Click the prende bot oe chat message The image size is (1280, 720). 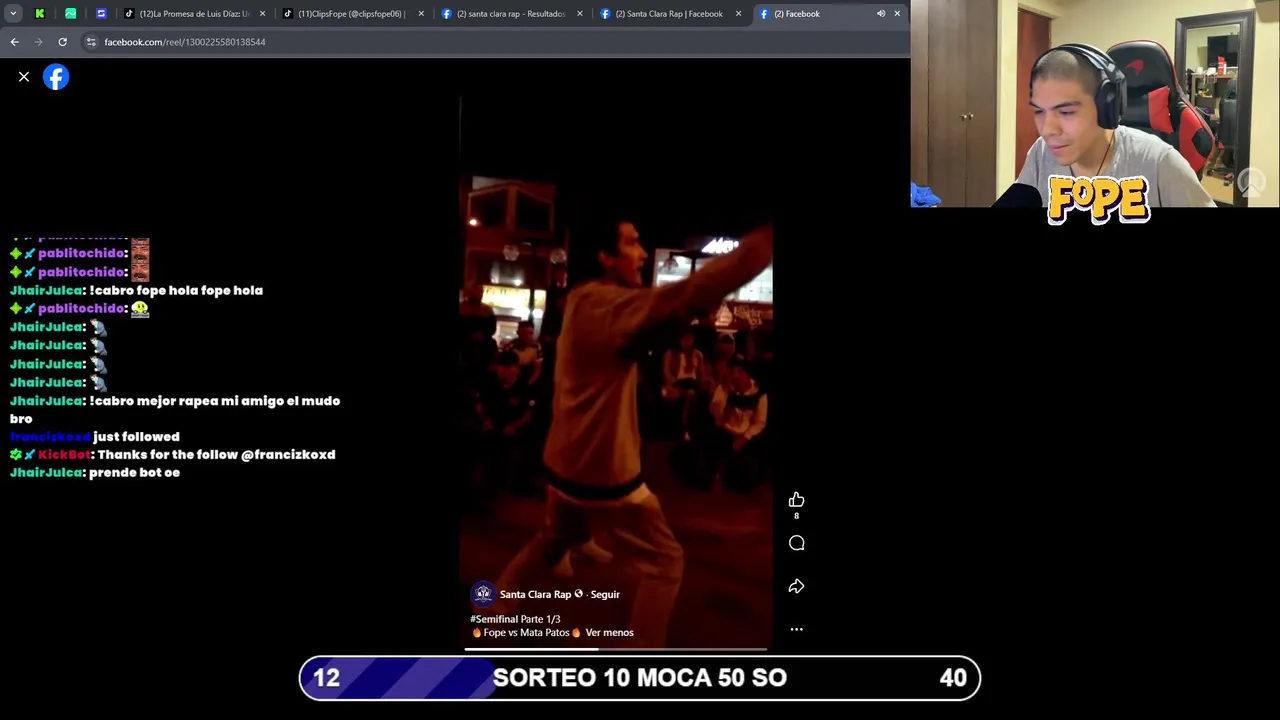134,473
